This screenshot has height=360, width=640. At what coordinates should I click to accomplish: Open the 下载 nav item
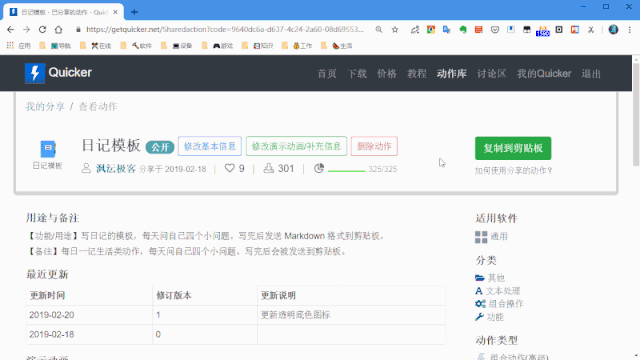(357, 73)
